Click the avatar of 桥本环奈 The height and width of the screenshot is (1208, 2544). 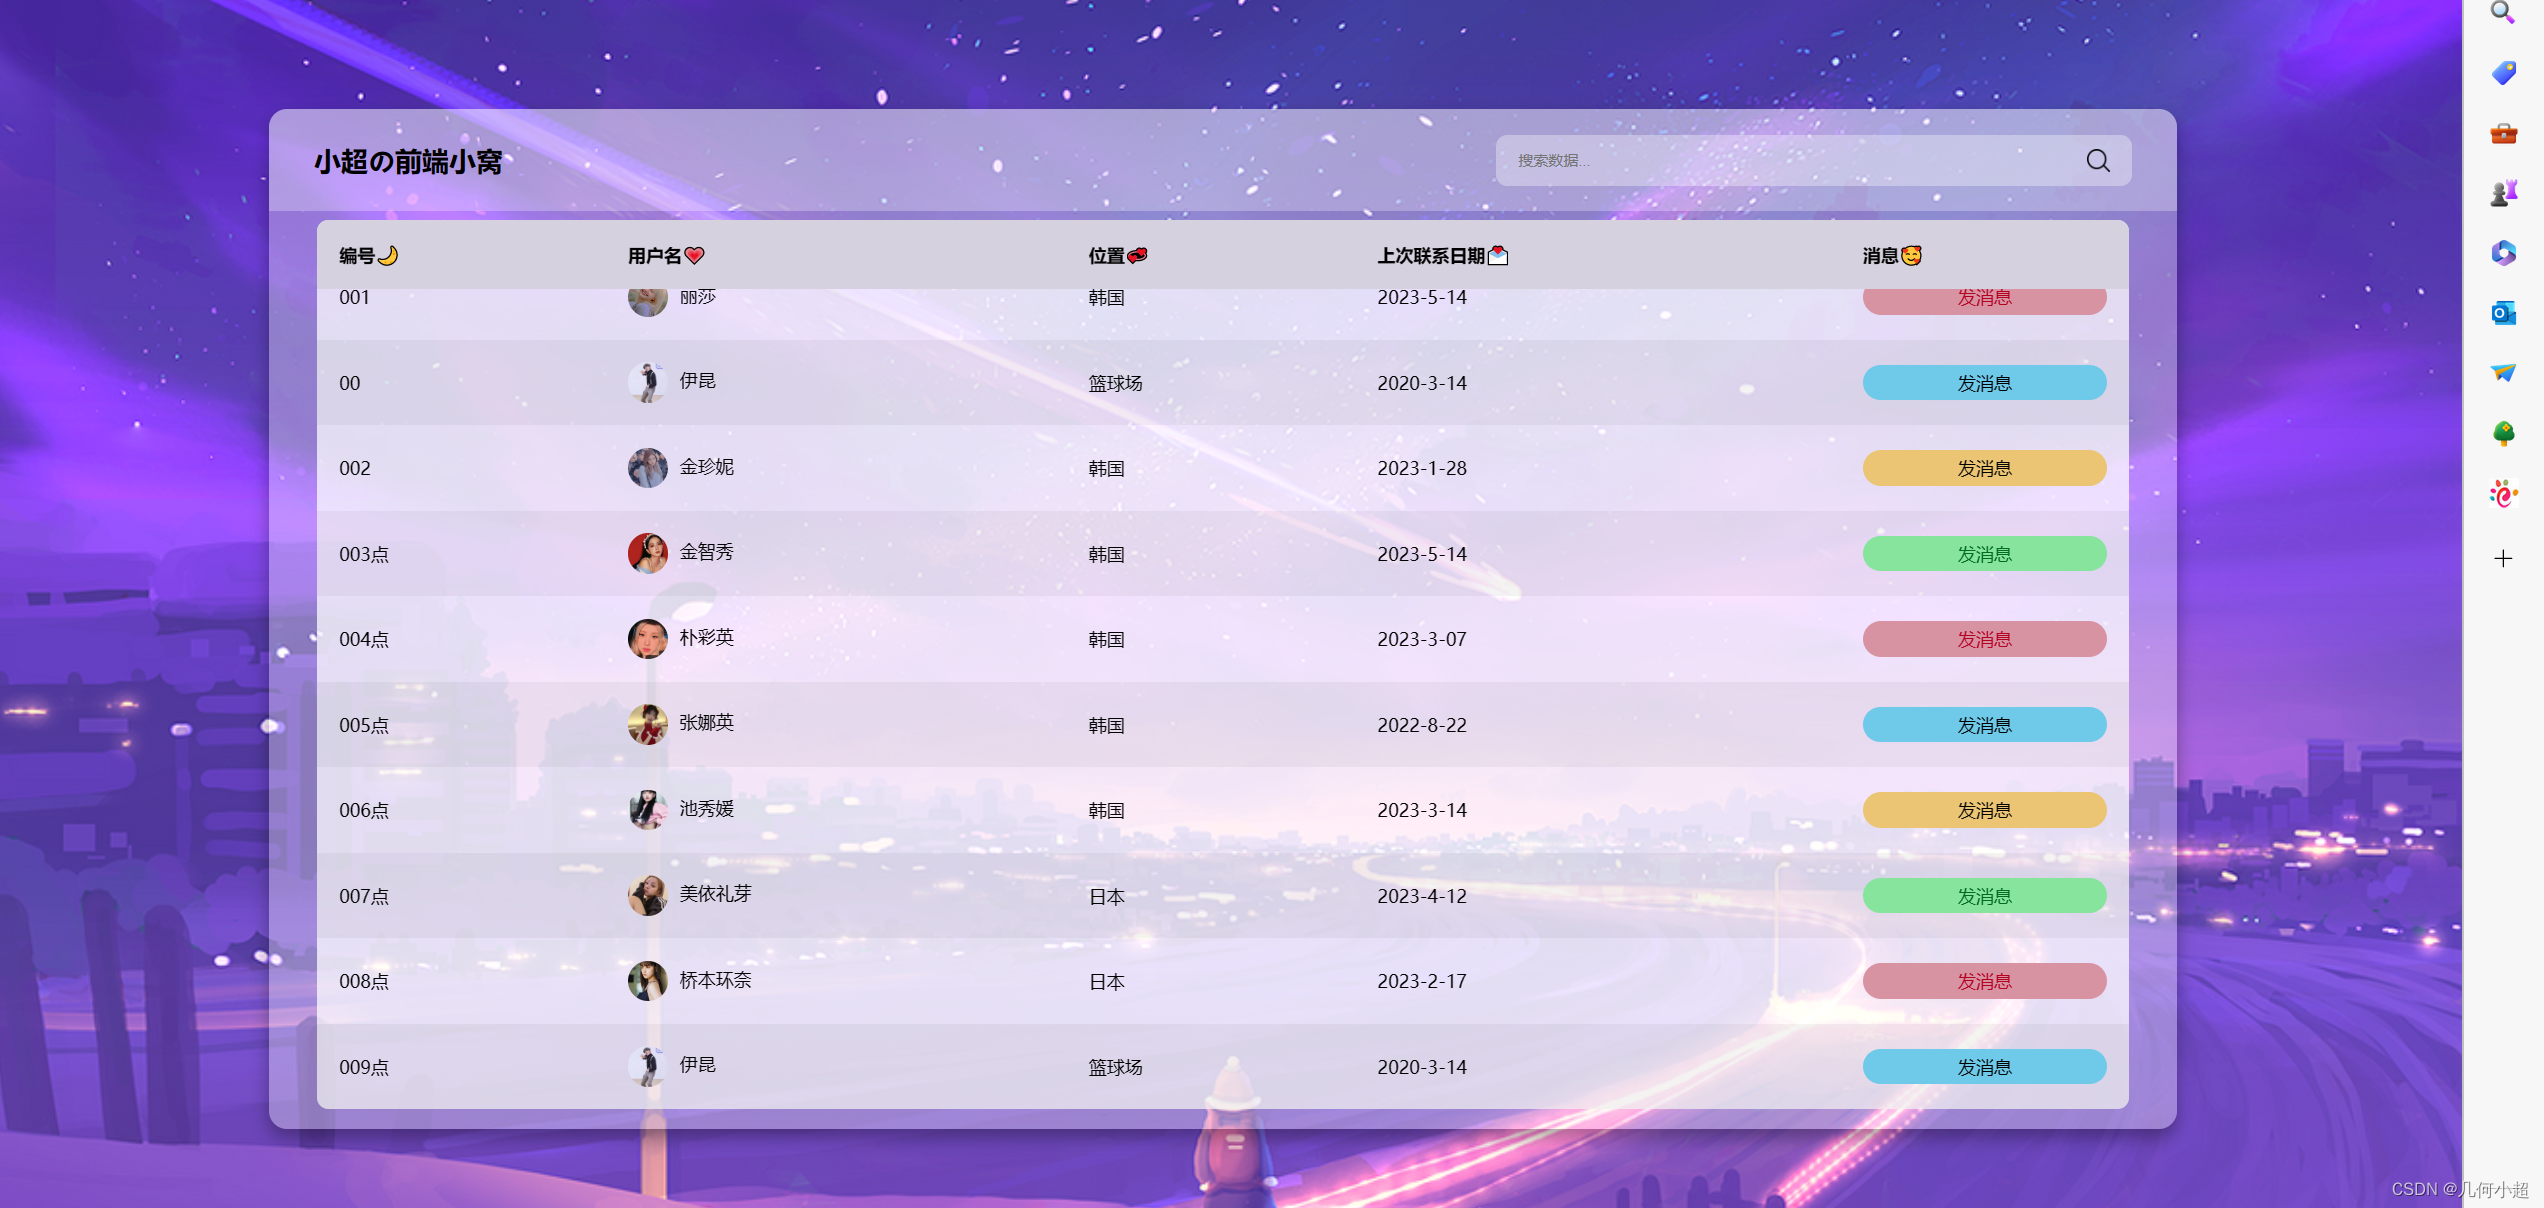(648, 981)
